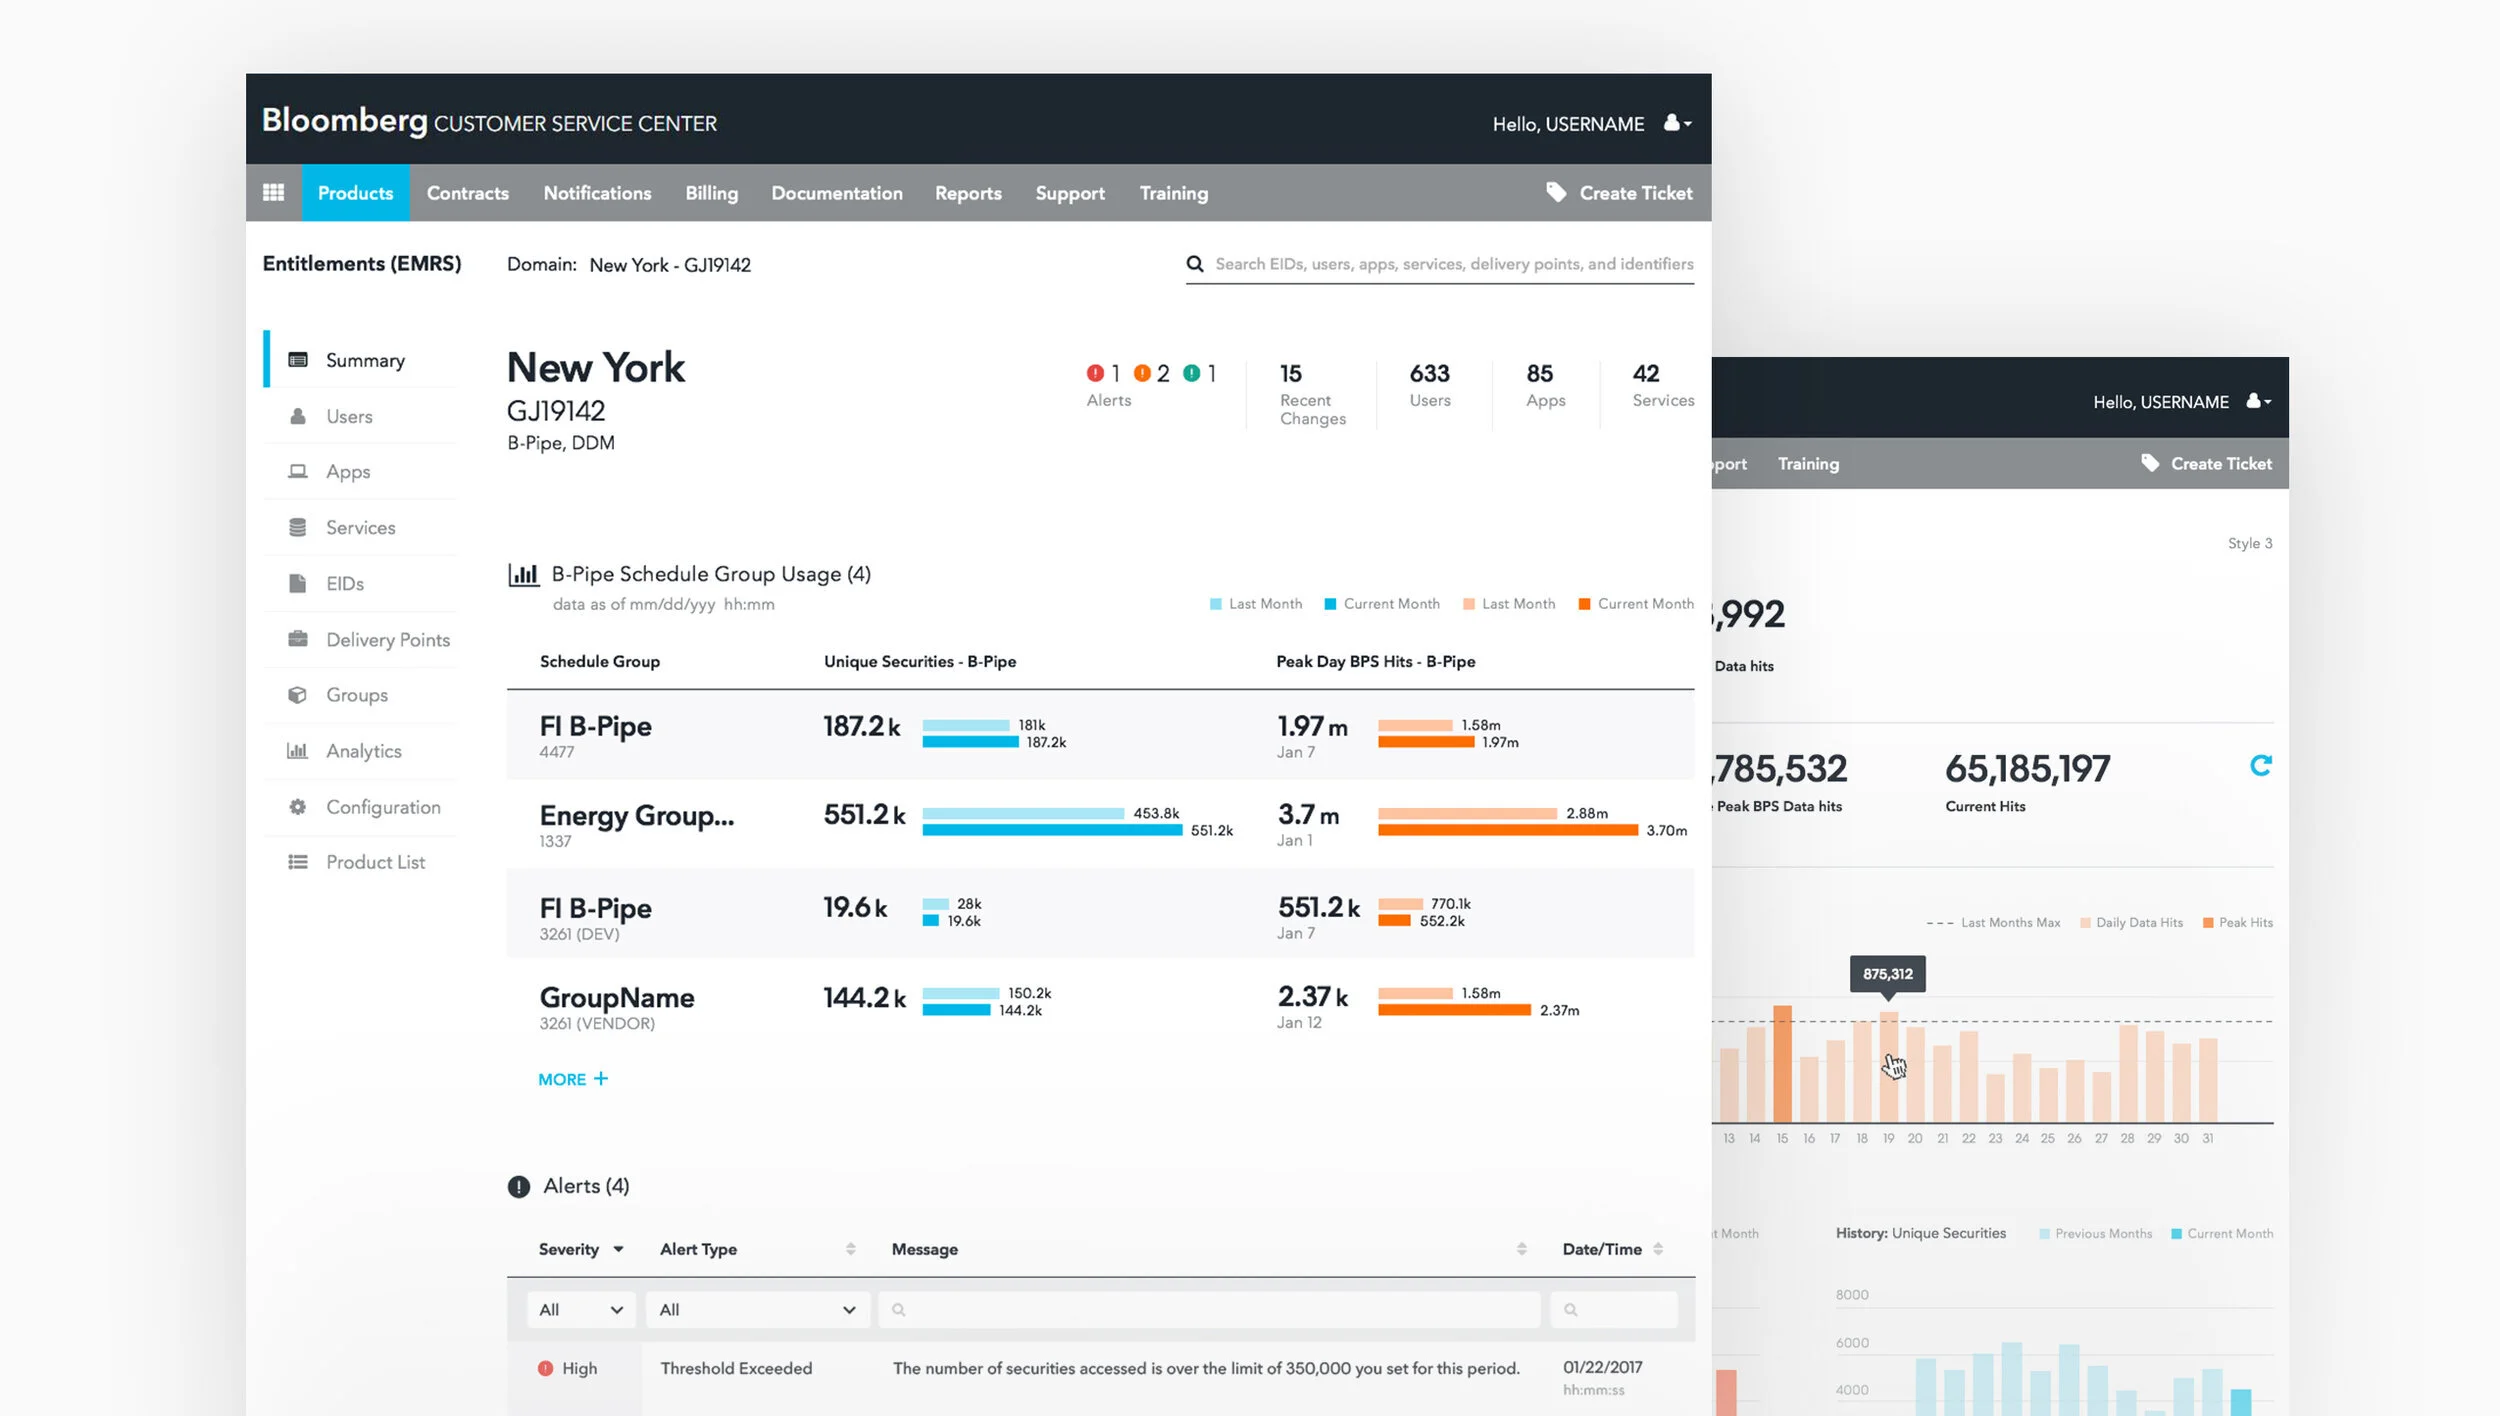Screen dimensions: 2500x1416
Task: Sort alerts by the Severity column arrow
Action: (x=618, y=1249)
